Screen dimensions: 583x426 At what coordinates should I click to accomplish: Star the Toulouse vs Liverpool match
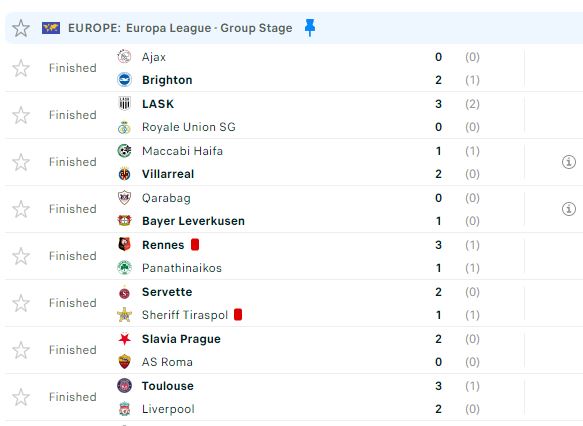pos(21,397)
